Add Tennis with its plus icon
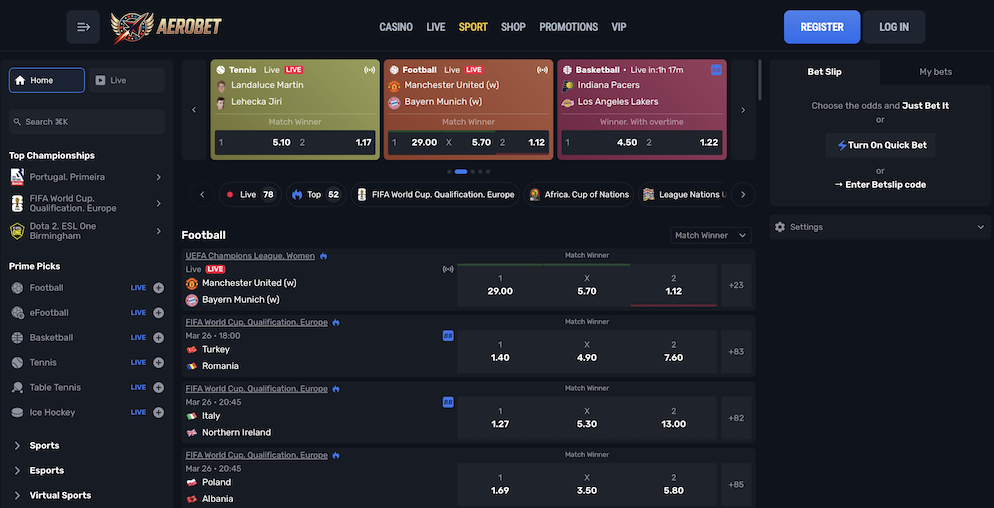Image resolution: width=994 pixels, height=508 pixels. [x=158, y=363]
